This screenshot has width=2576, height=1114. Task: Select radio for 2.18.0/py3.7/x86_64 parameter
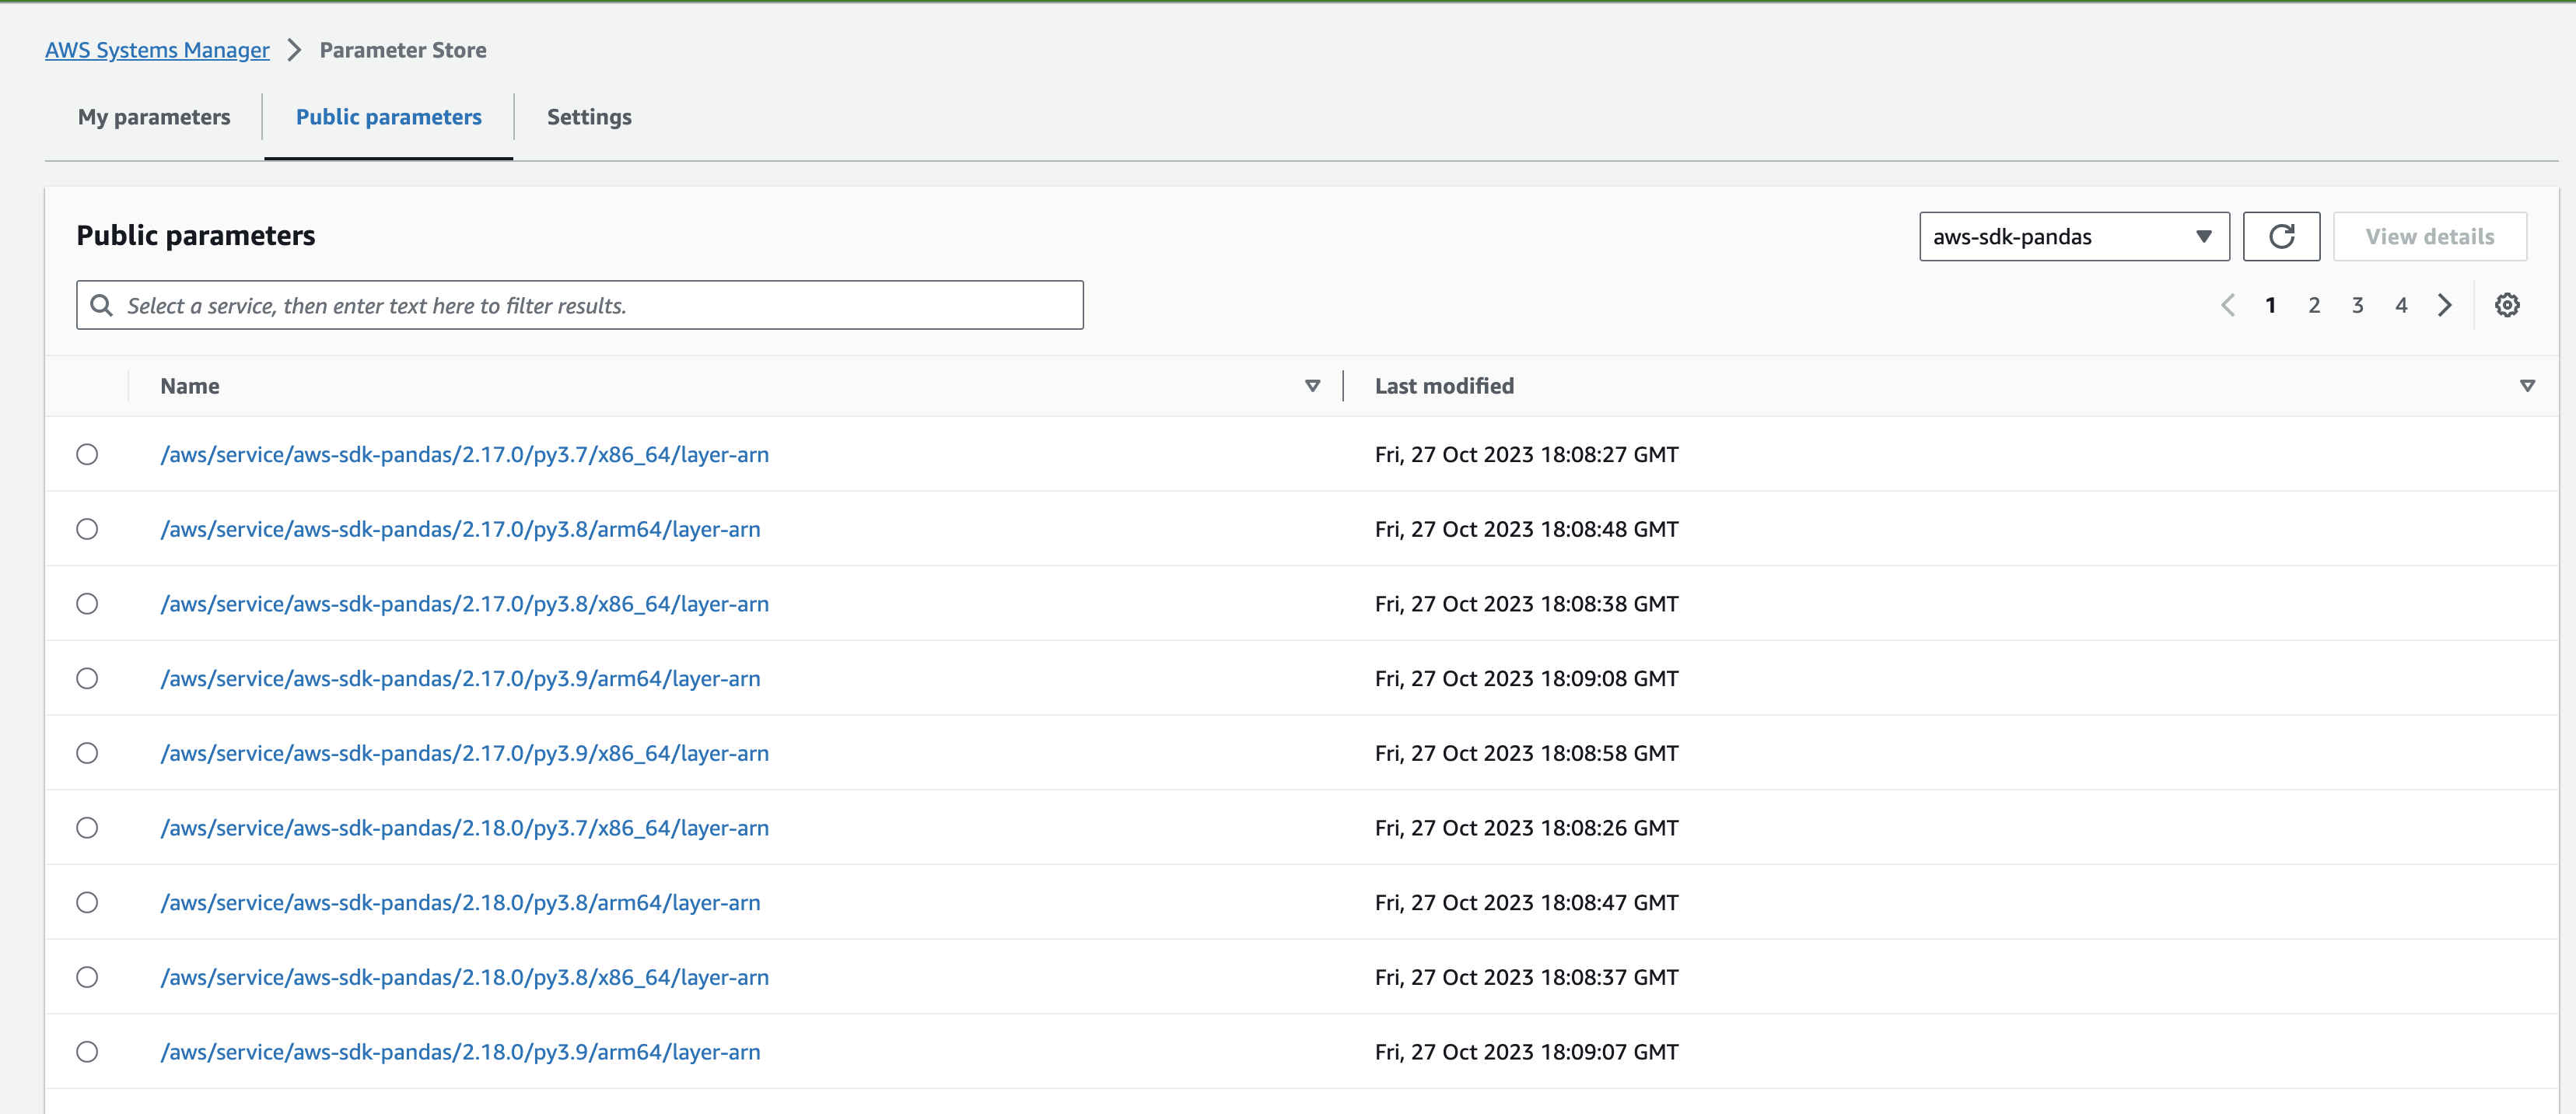click(87, 828)
